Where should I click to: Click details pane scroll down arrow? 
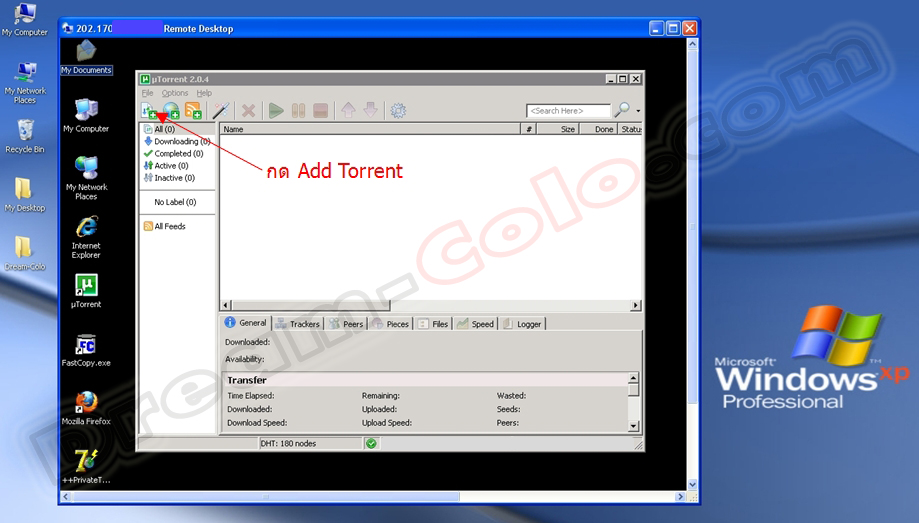[633, 426]
